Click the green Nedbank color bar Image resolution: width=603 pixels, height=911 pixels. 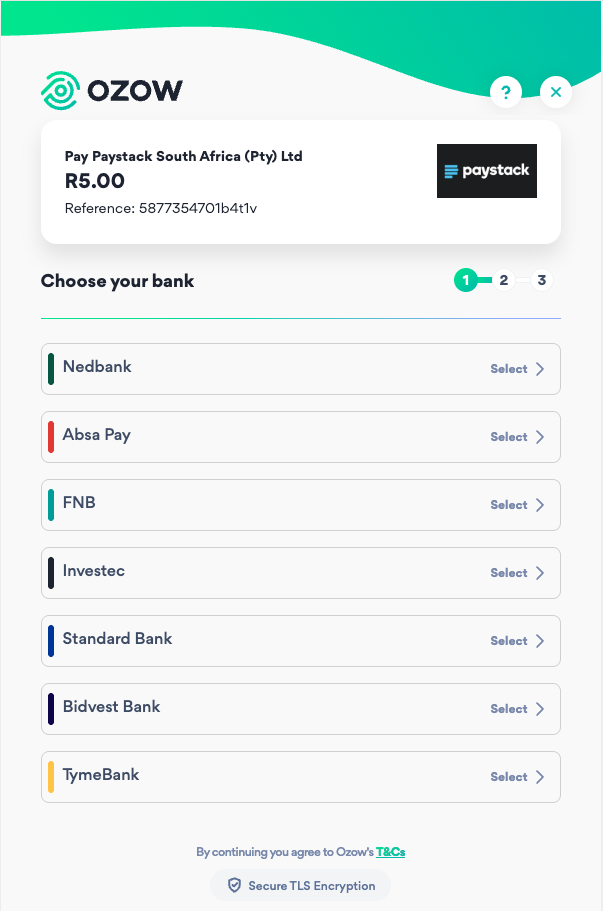51,369
